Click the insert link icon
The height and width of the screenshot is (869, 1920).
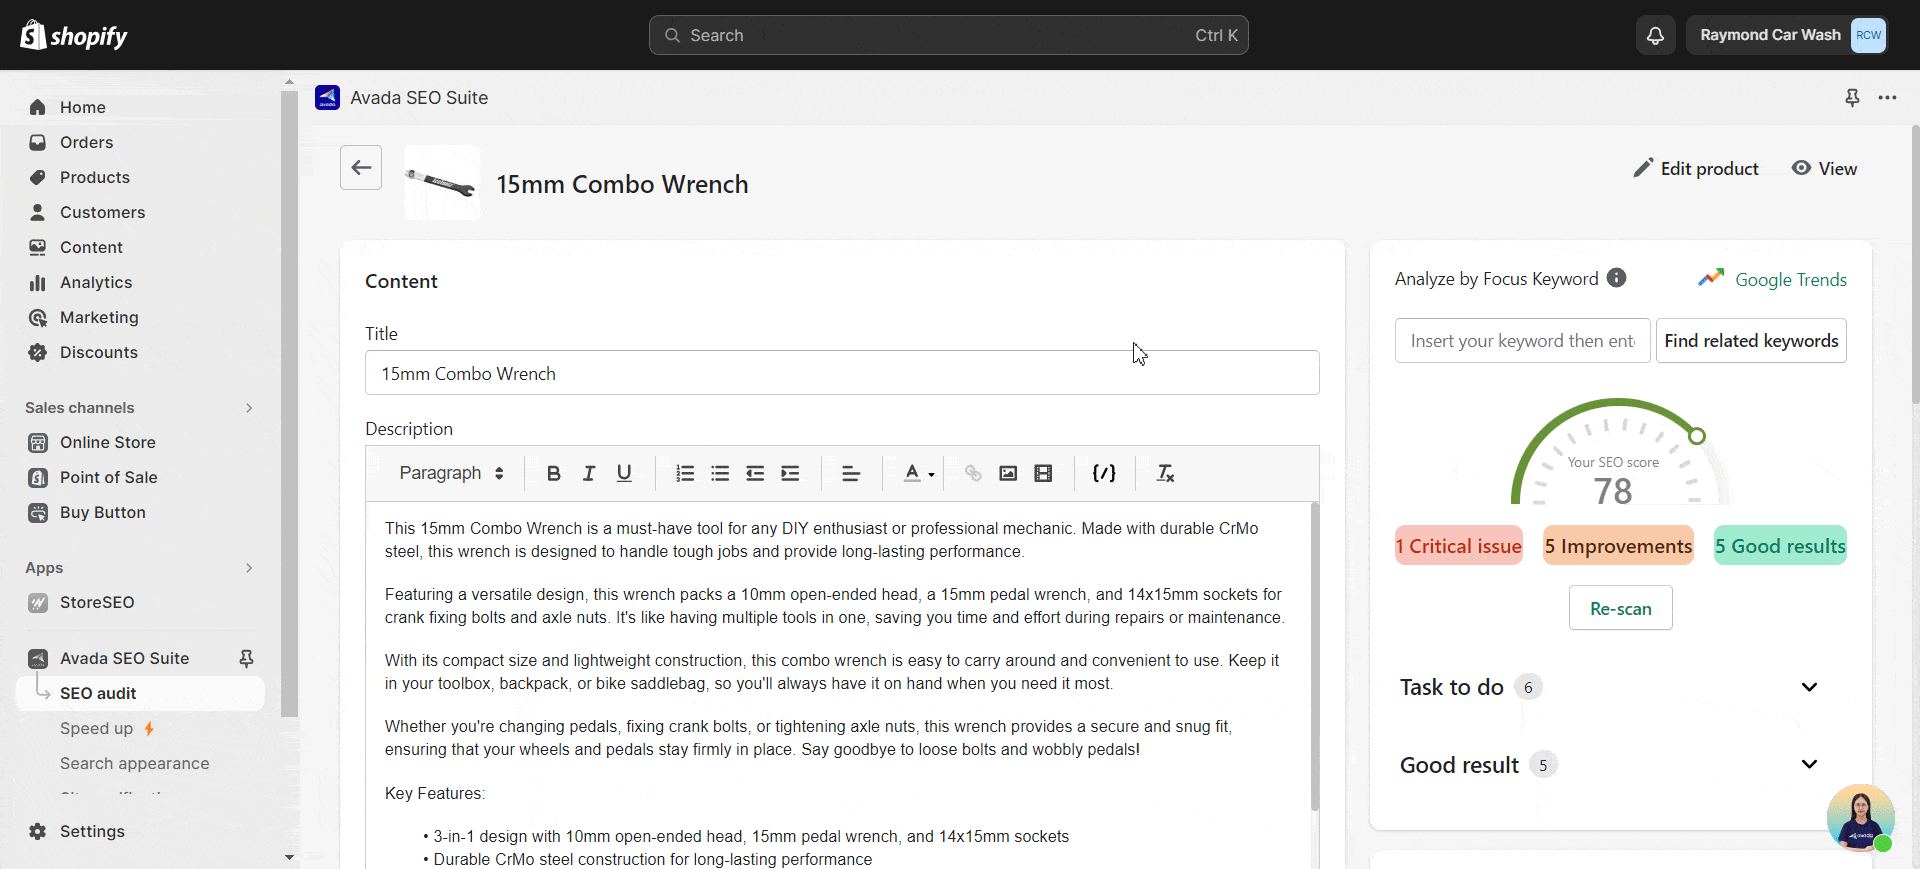(973, 473)
